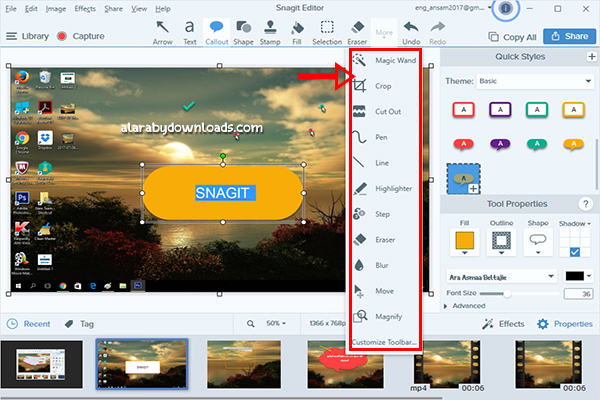Screen dimensions: 600x400
Task: Select the Arrow tool in toolbar
Action: pos(163,33)
